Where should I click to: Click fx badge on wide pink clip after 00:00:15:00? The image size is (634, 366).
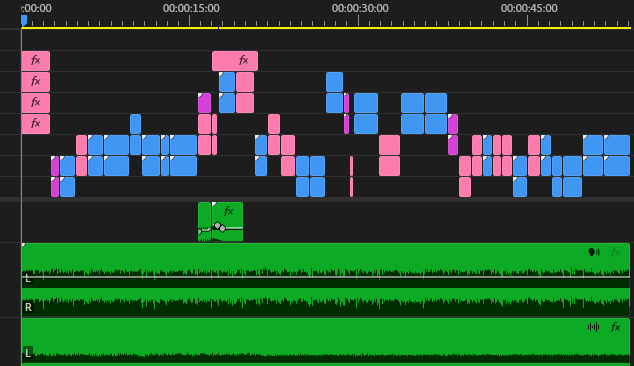point(243,60)
